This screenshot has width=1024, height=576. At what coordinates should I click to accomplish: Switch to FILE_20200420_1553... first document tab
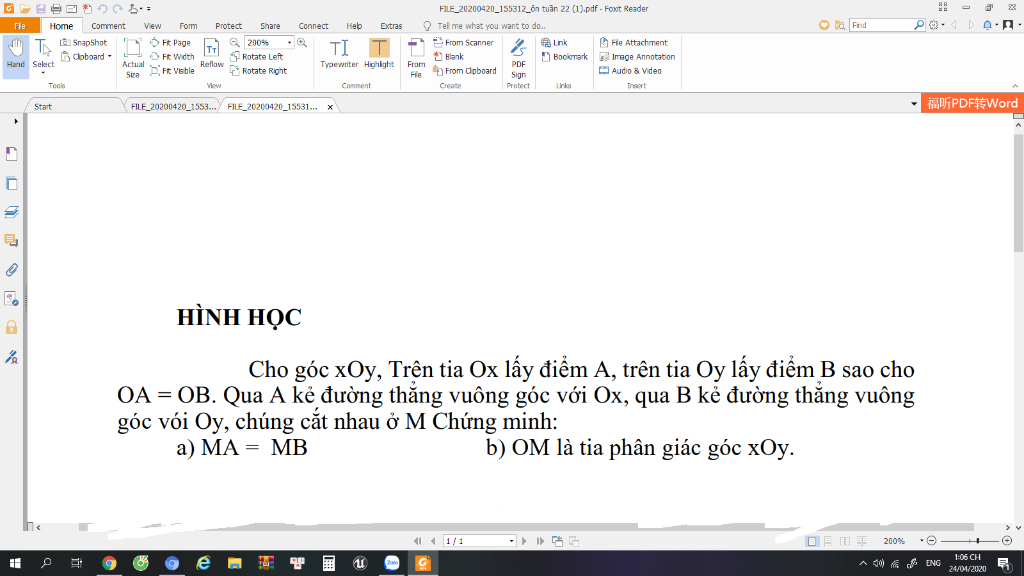172,106
